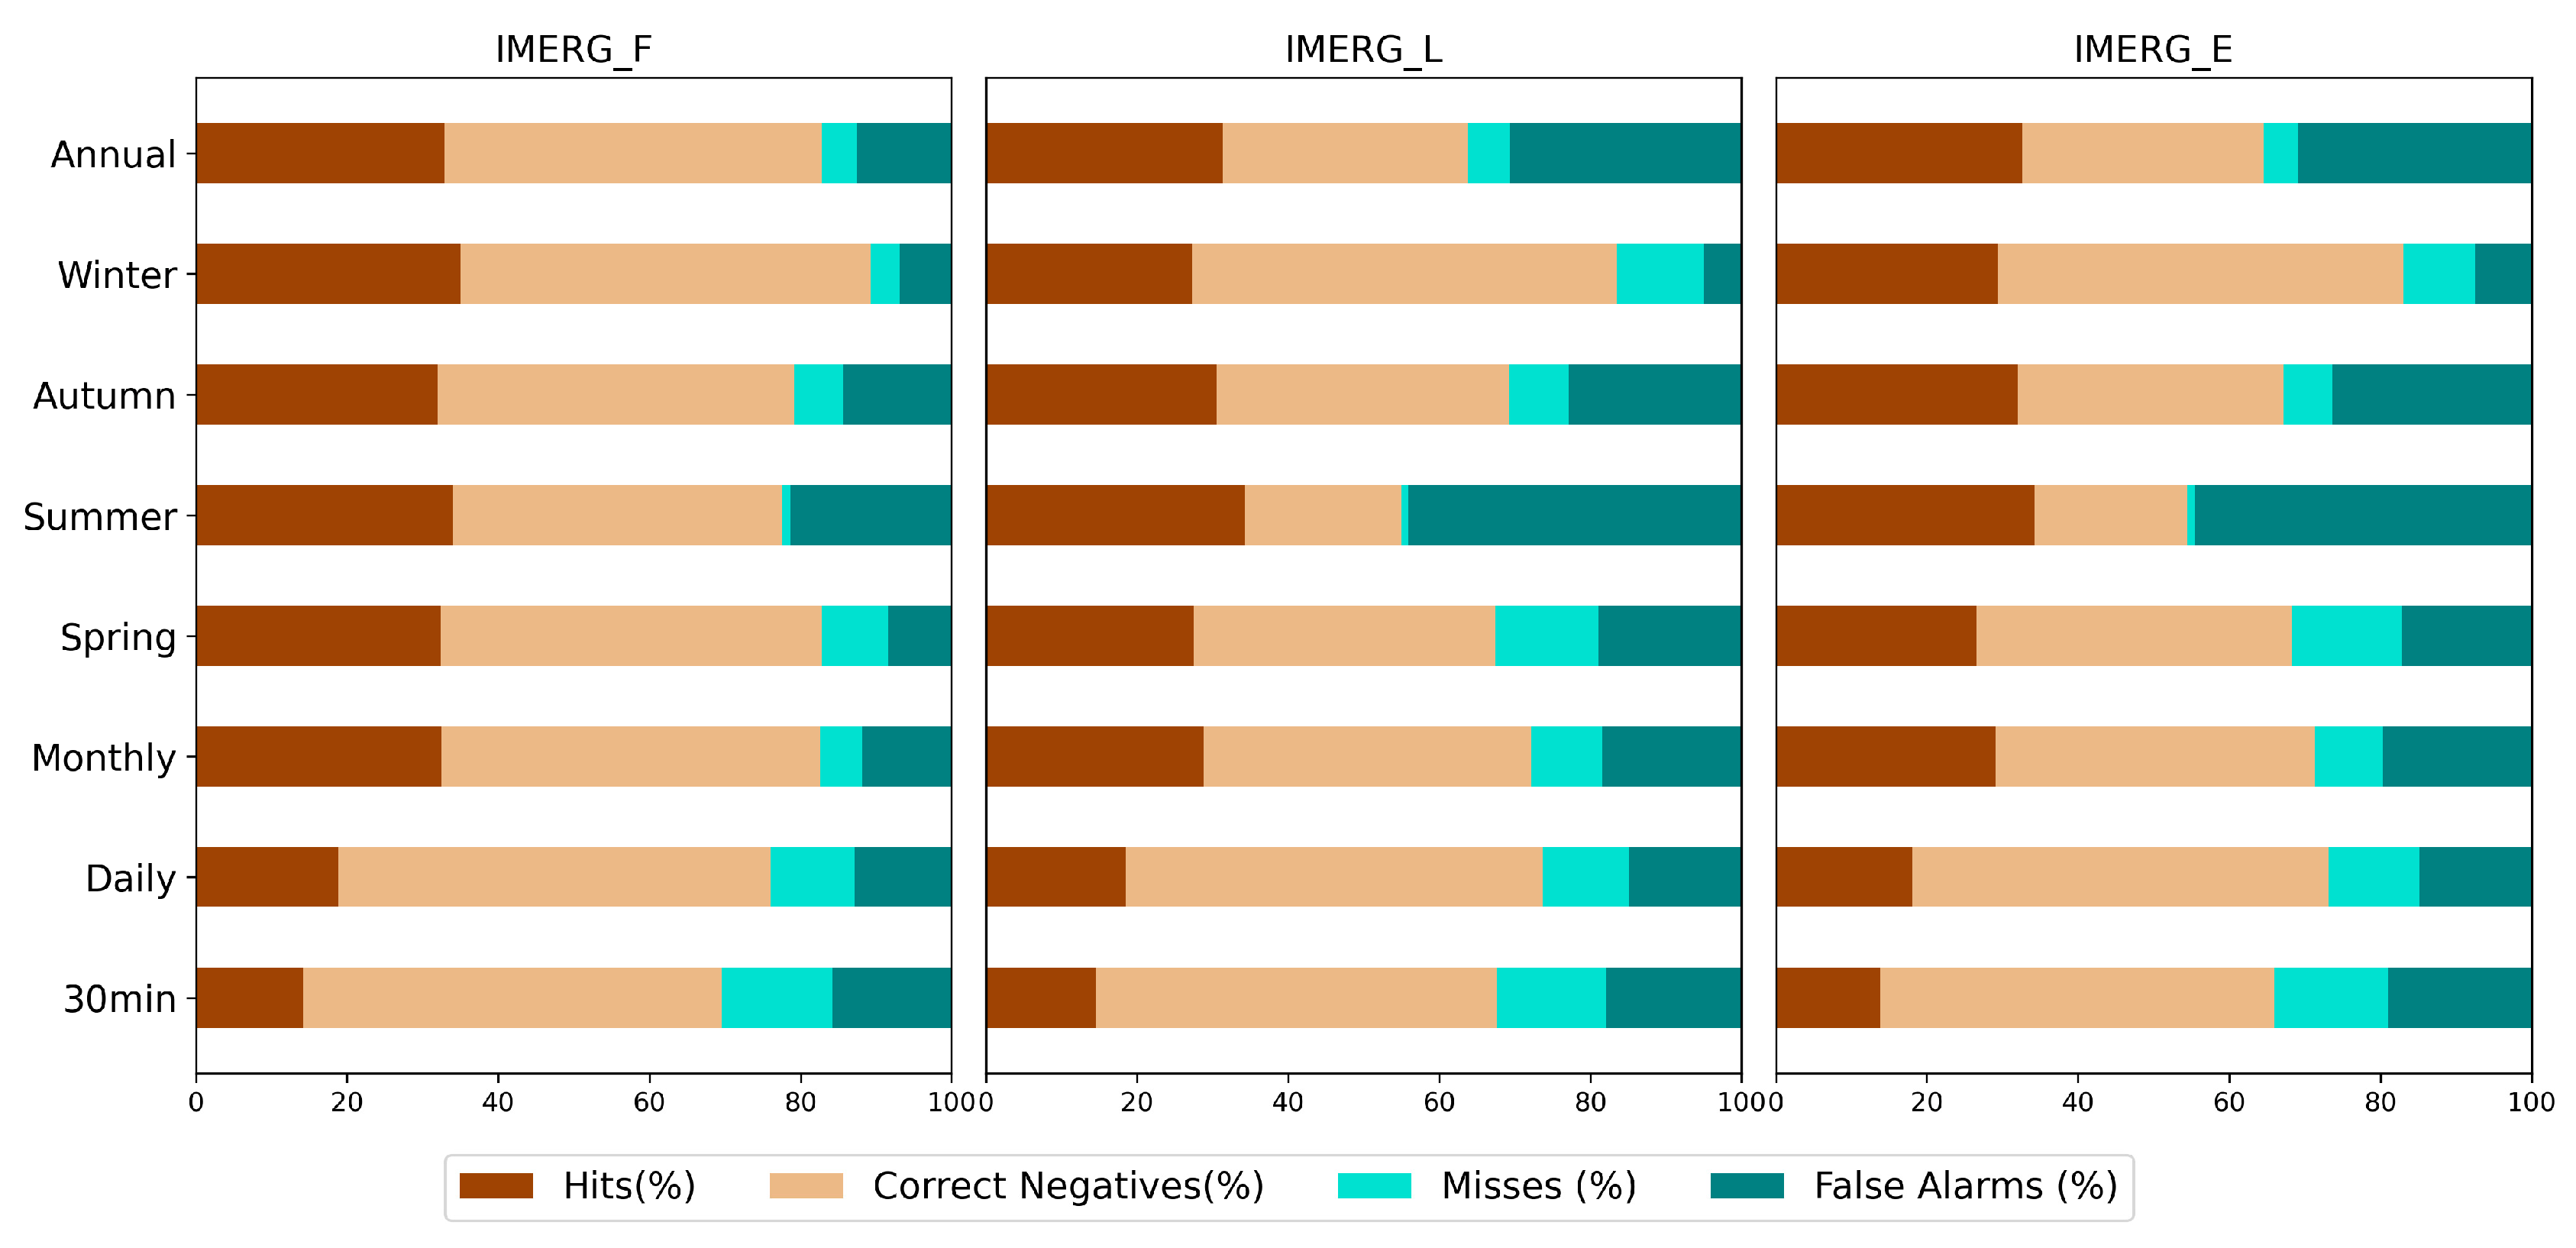The image size is (2576, 1248).
Task: Click the Annual Hits bar in IMERG_F
Action: tap(320, 153)
